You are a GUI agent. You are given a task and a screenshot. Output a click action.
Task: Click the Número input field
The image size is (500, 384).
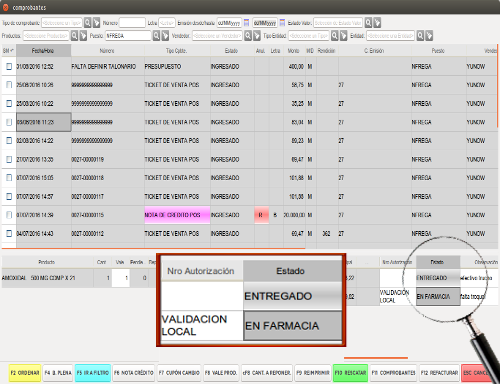(x=132, y=23)
